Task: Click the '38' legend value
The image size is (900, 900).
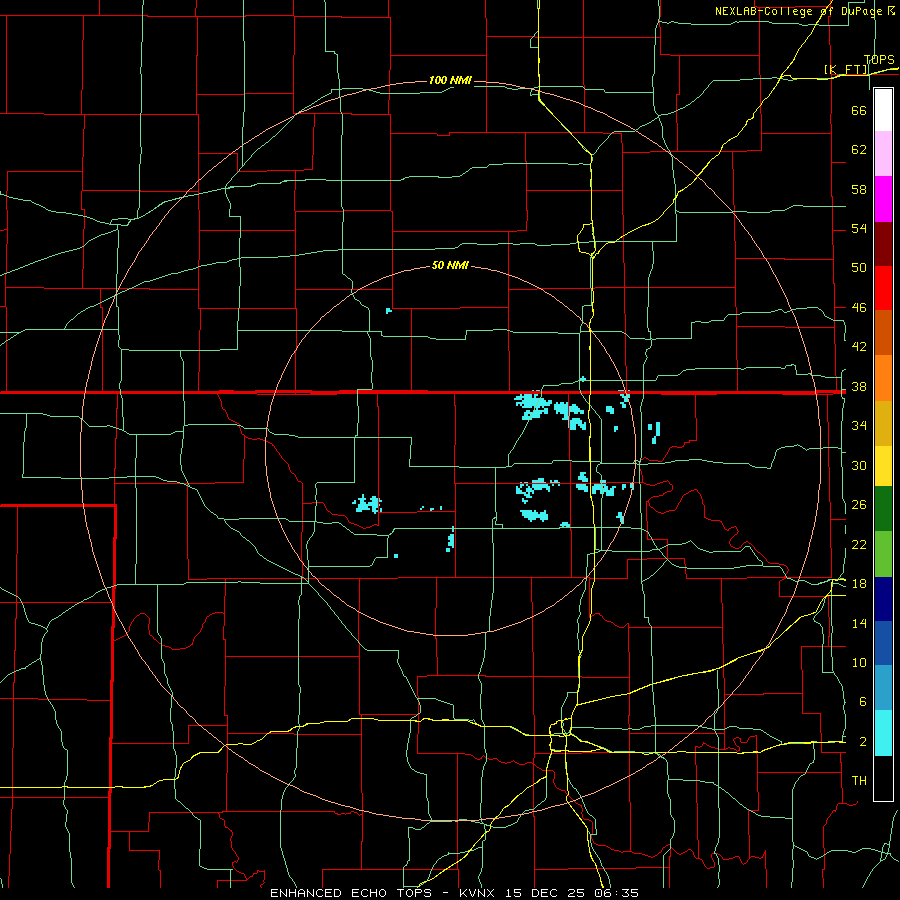Action: pos(859,387)
